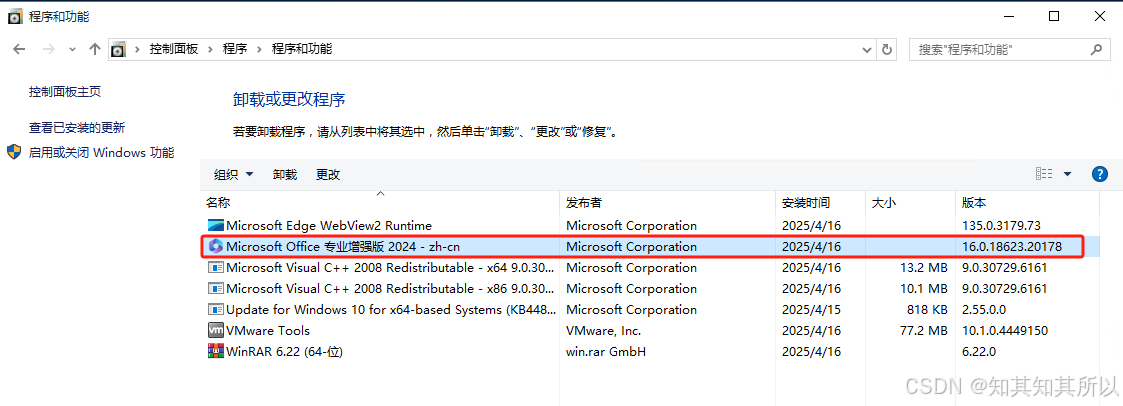The image size is (1123, 406).
Task: Click the 818 KB size cell
Action: click(x=927, y=309)
